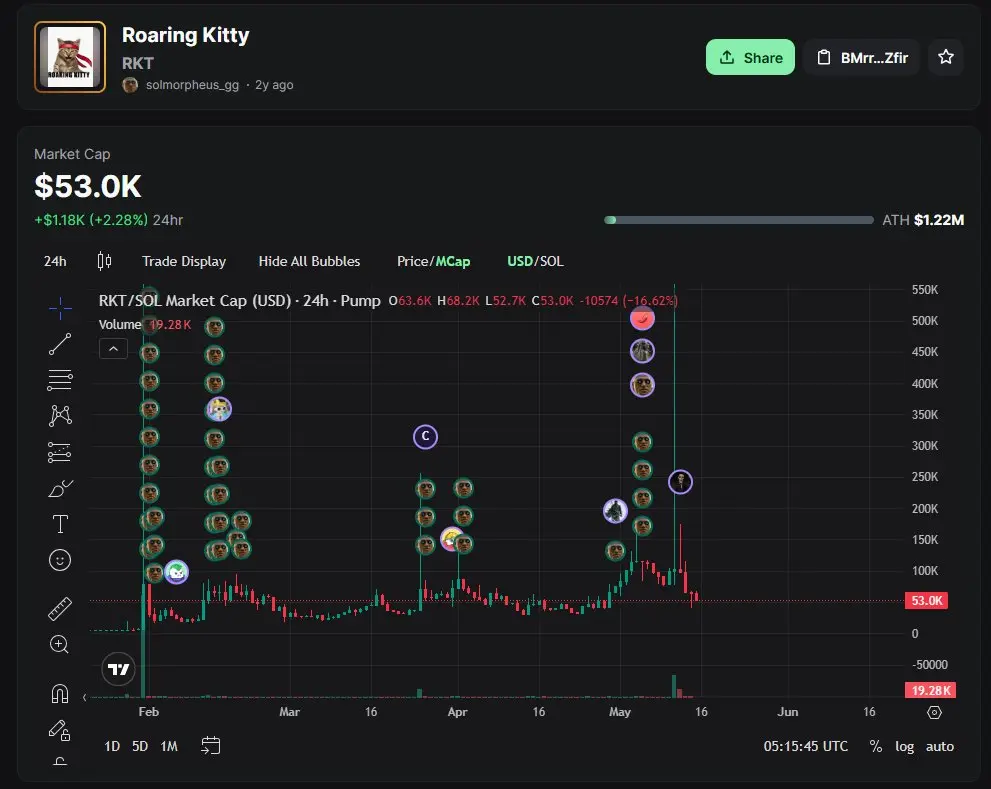Open the 24h interval dropdown

point(55,261)
